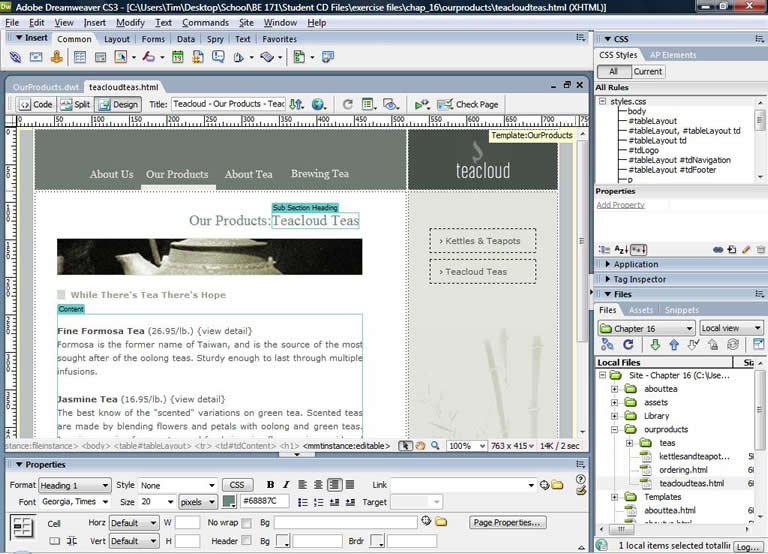Insert a hyperlink from the Insert bar
768x554 pixels.
click(15, 57)
